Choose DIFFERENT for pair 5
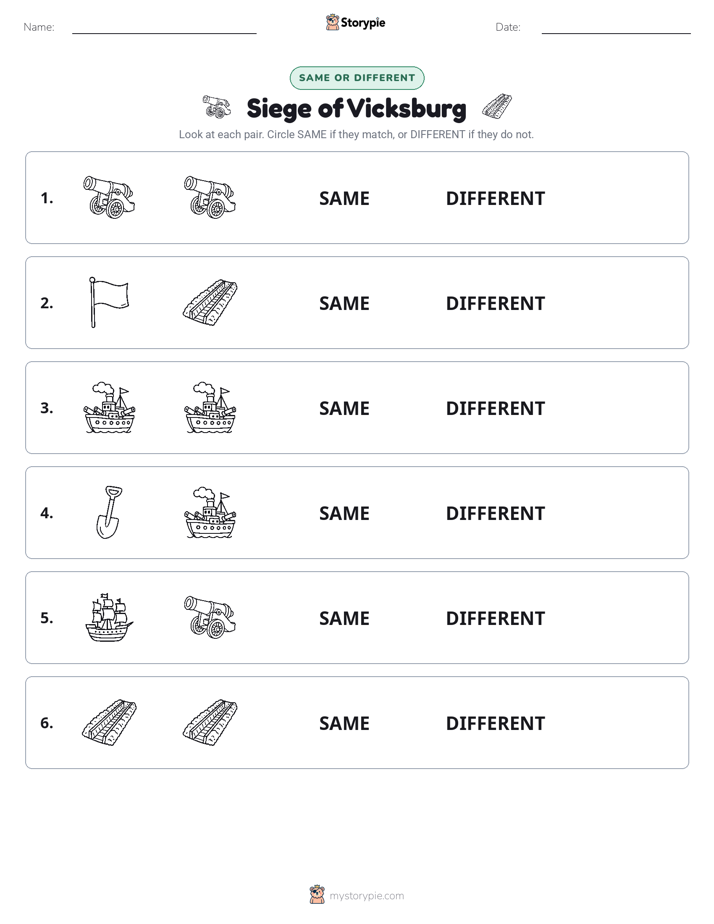The height and width of the screenshot is (924, 714). pyautogui.click(x=495, y=618)
